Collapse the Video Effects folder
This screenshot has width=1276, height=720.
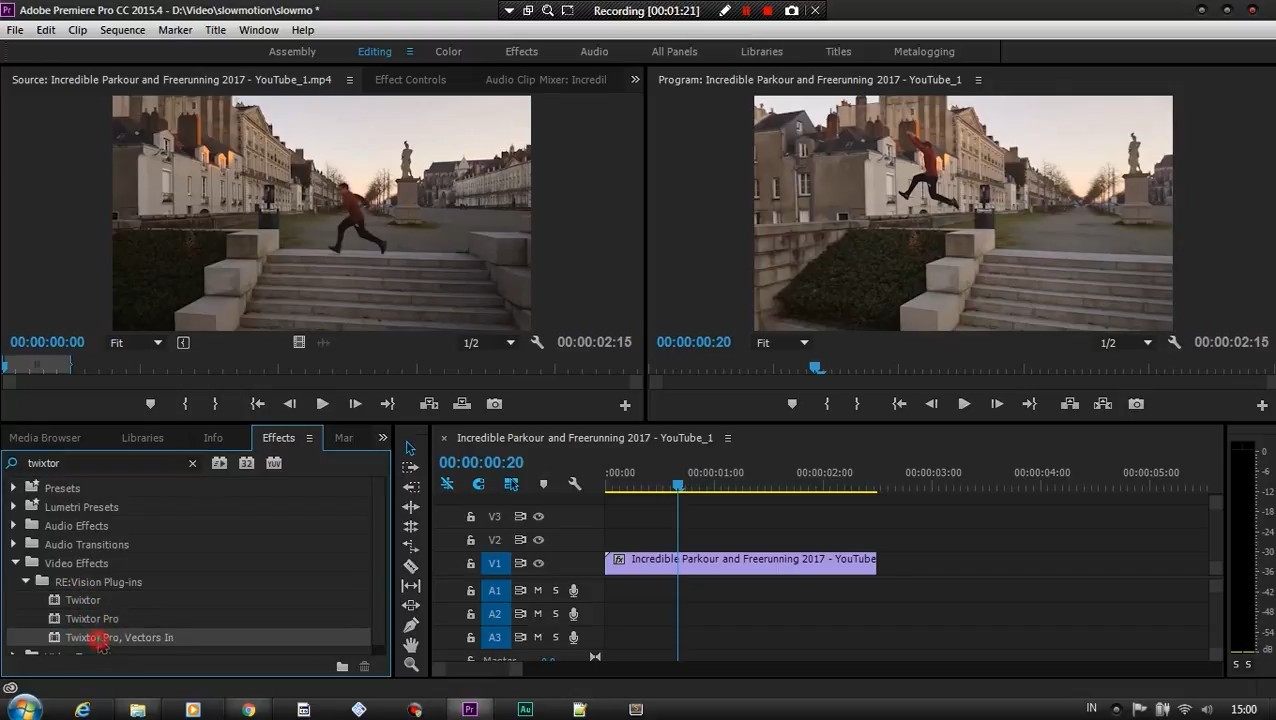coord(15,563)
